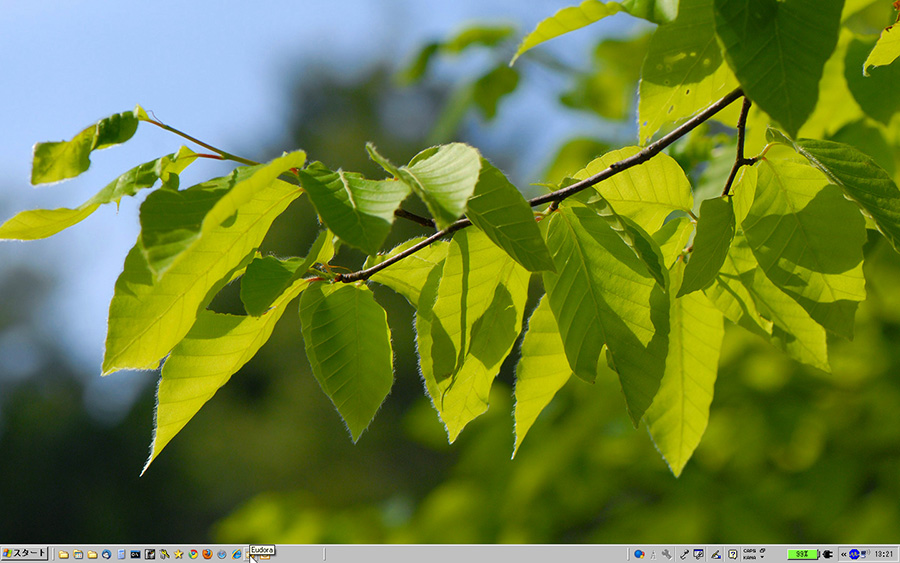Toggle the CAPS lock indicator

point(750,551)
